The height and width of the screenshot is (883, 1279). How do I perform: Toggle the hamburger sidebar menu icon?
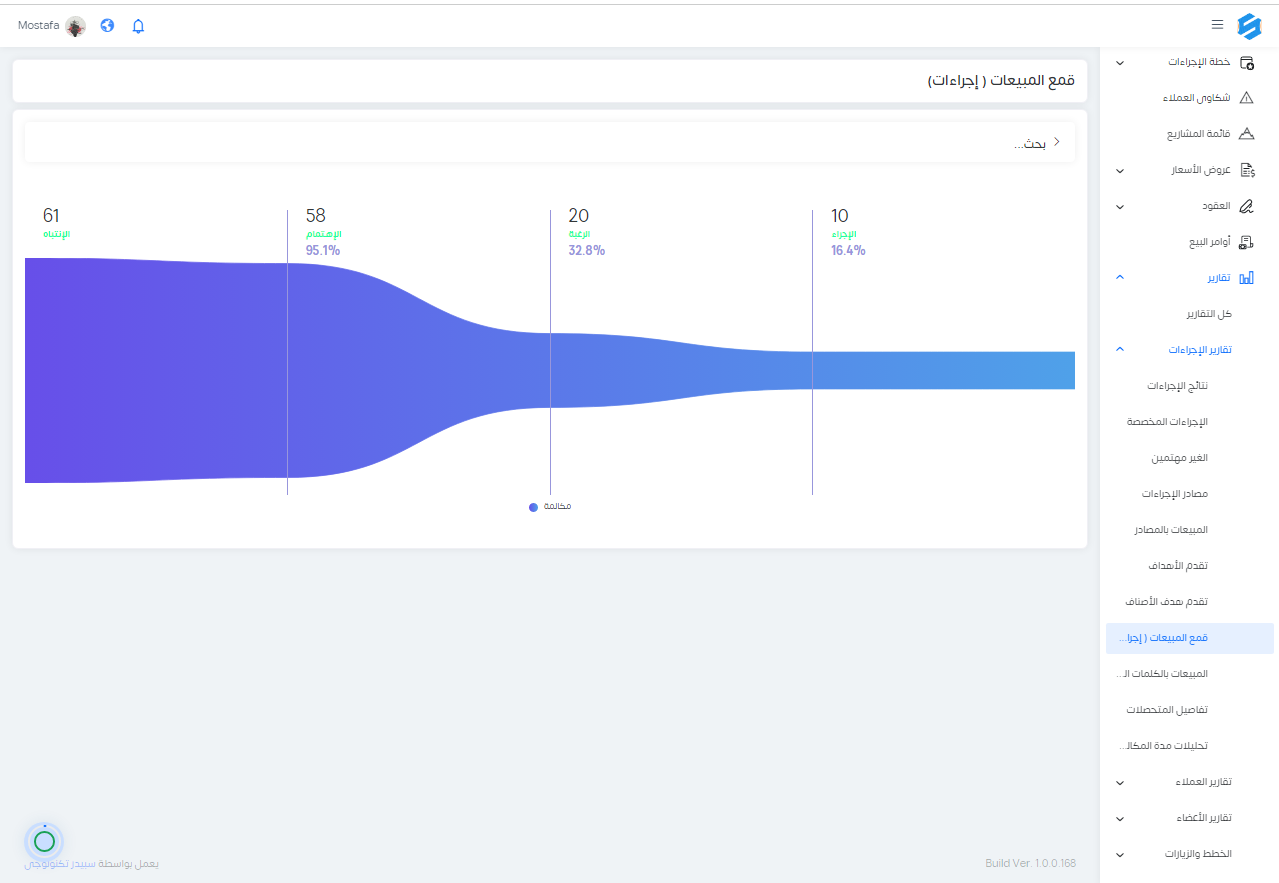[1217, 24]
